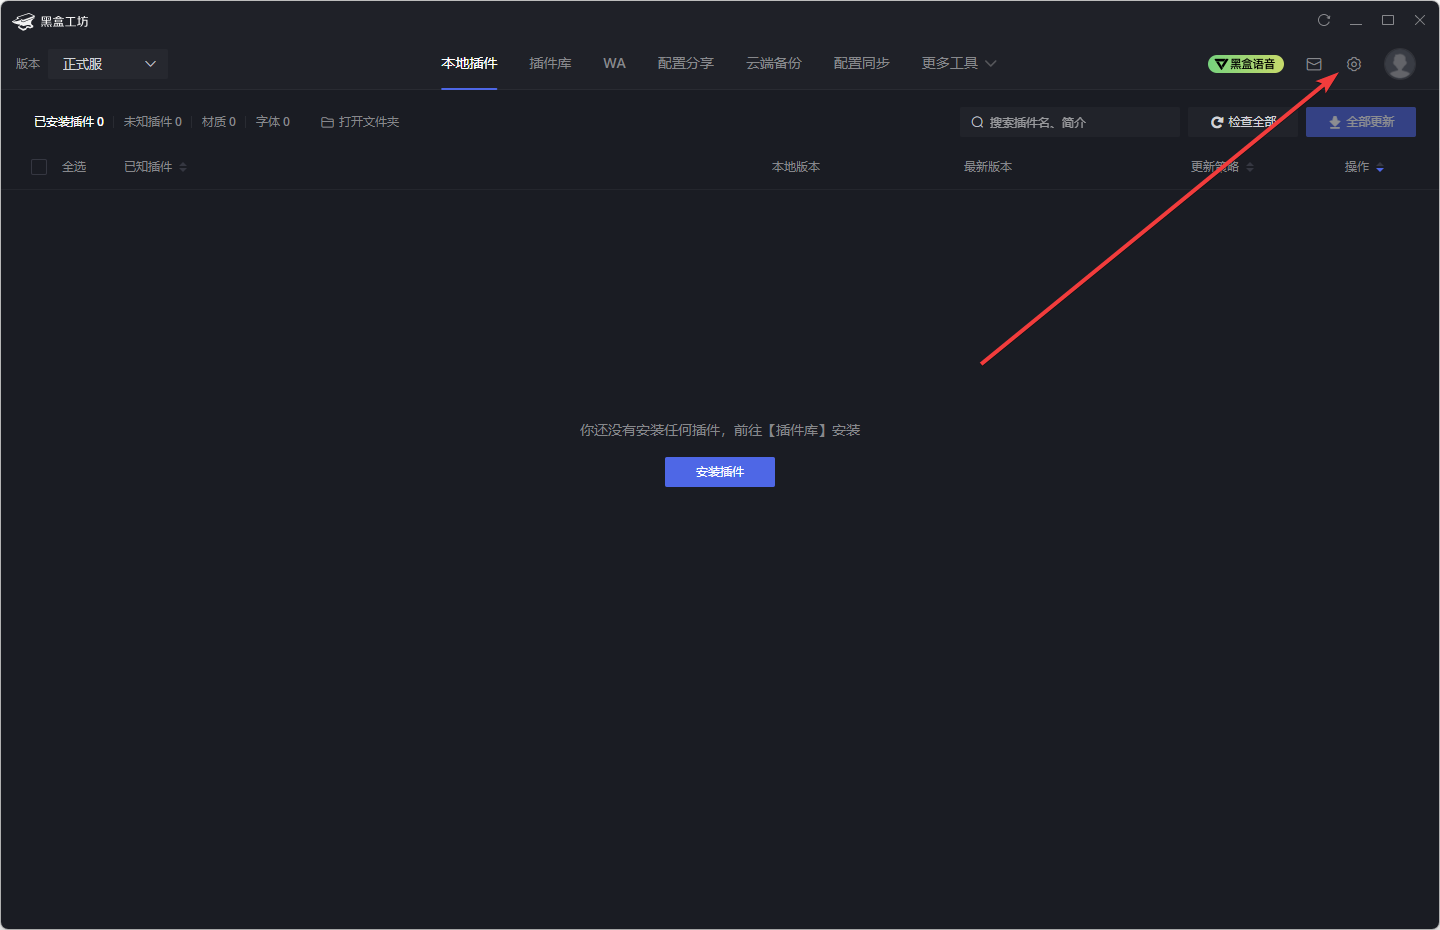Viewport: 1440px width, 930px height.
Task: Toggle the 全选 select-all checkbox
Action: (x=39, y=167)
